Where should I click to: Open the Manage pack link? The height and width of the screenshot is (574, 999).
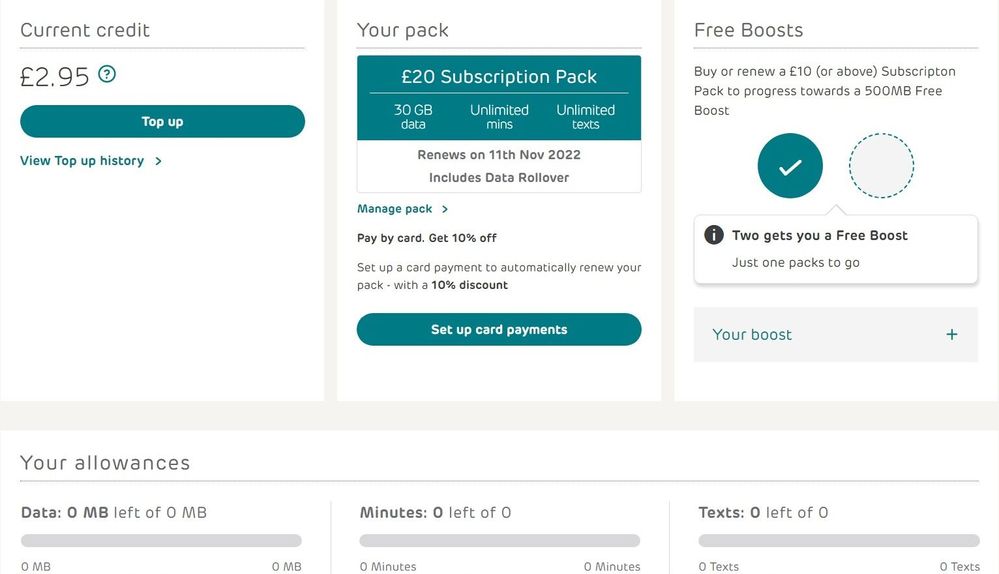click(x=394, y=209)
